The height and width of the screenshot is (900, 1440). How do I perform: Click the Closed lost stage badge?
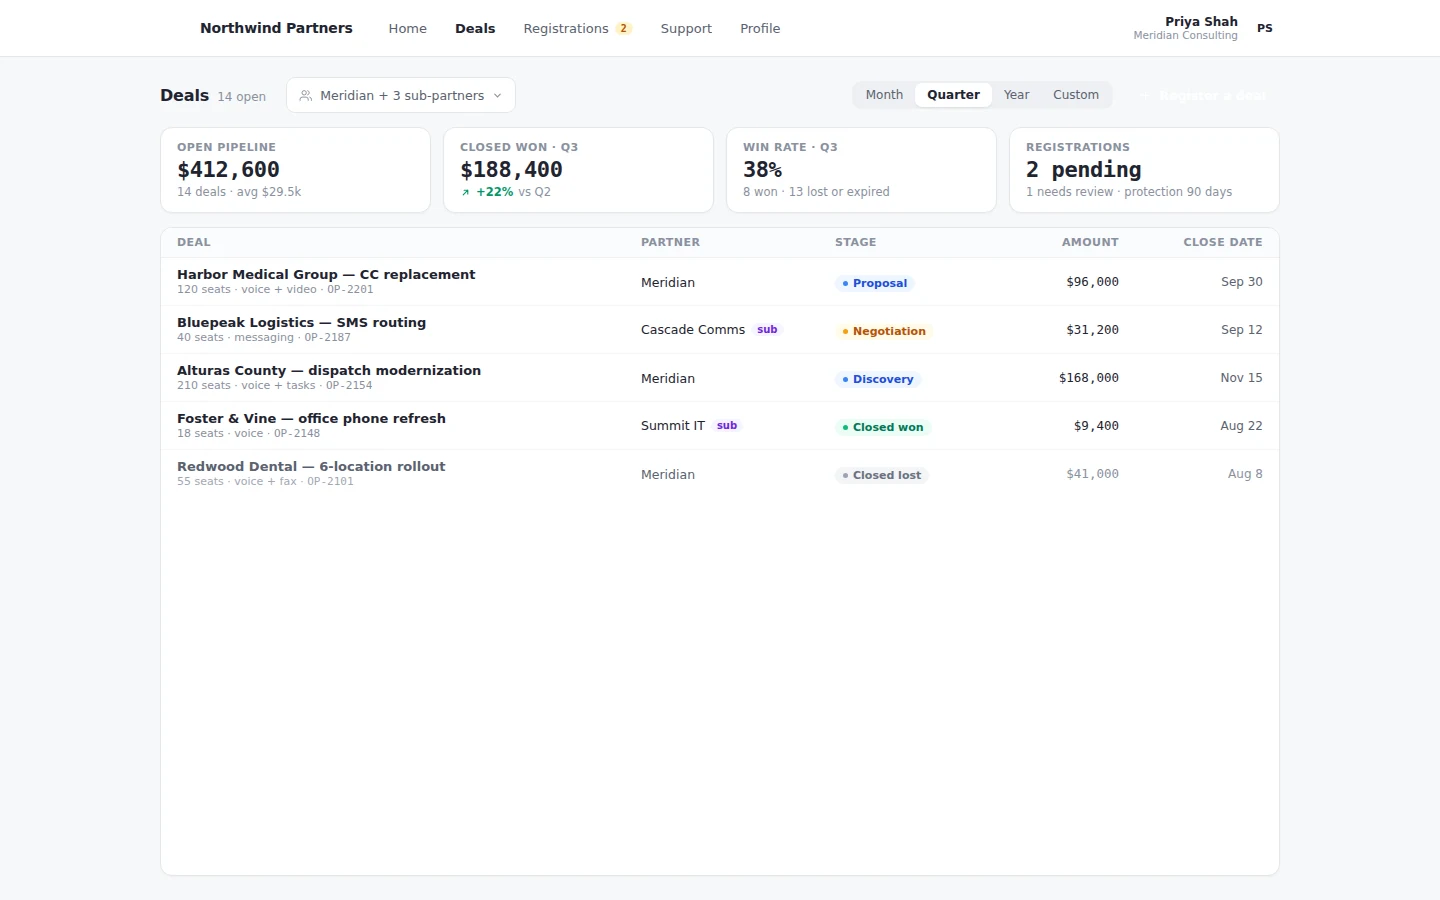882,475
